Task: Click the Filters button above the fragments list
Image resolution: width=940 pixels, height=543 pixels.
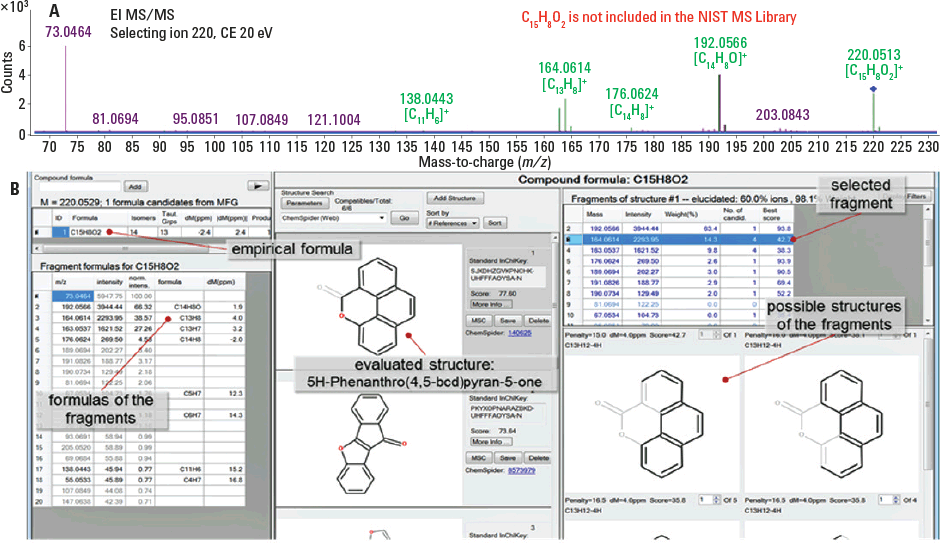Action: pos(916,197)
